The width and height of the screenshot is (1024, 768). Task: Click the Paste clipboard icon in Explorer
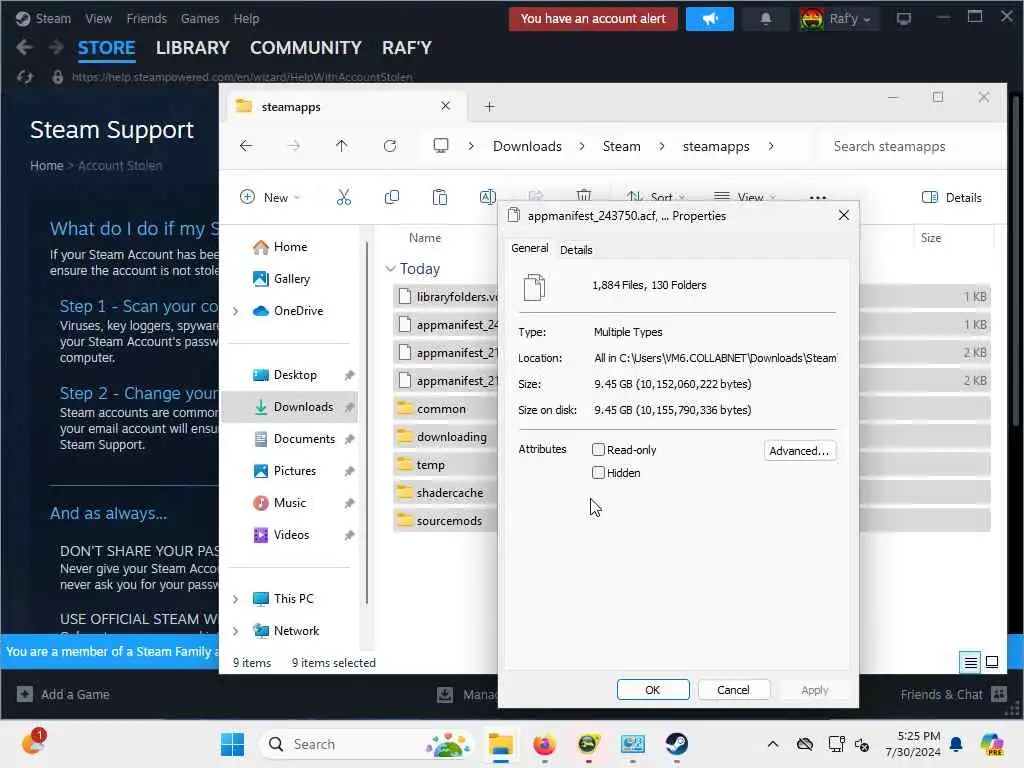click(x=440, y=197)
